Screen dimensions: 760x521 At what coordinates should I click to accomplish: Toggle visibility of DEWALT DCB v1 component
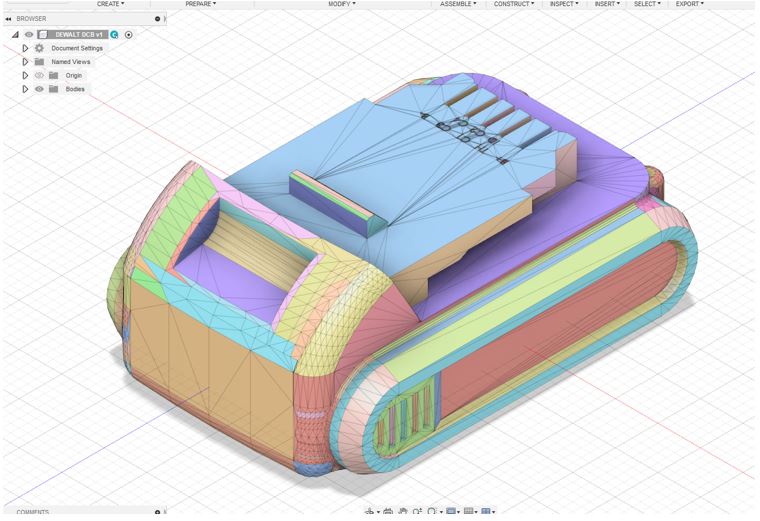tap(29, 35)
